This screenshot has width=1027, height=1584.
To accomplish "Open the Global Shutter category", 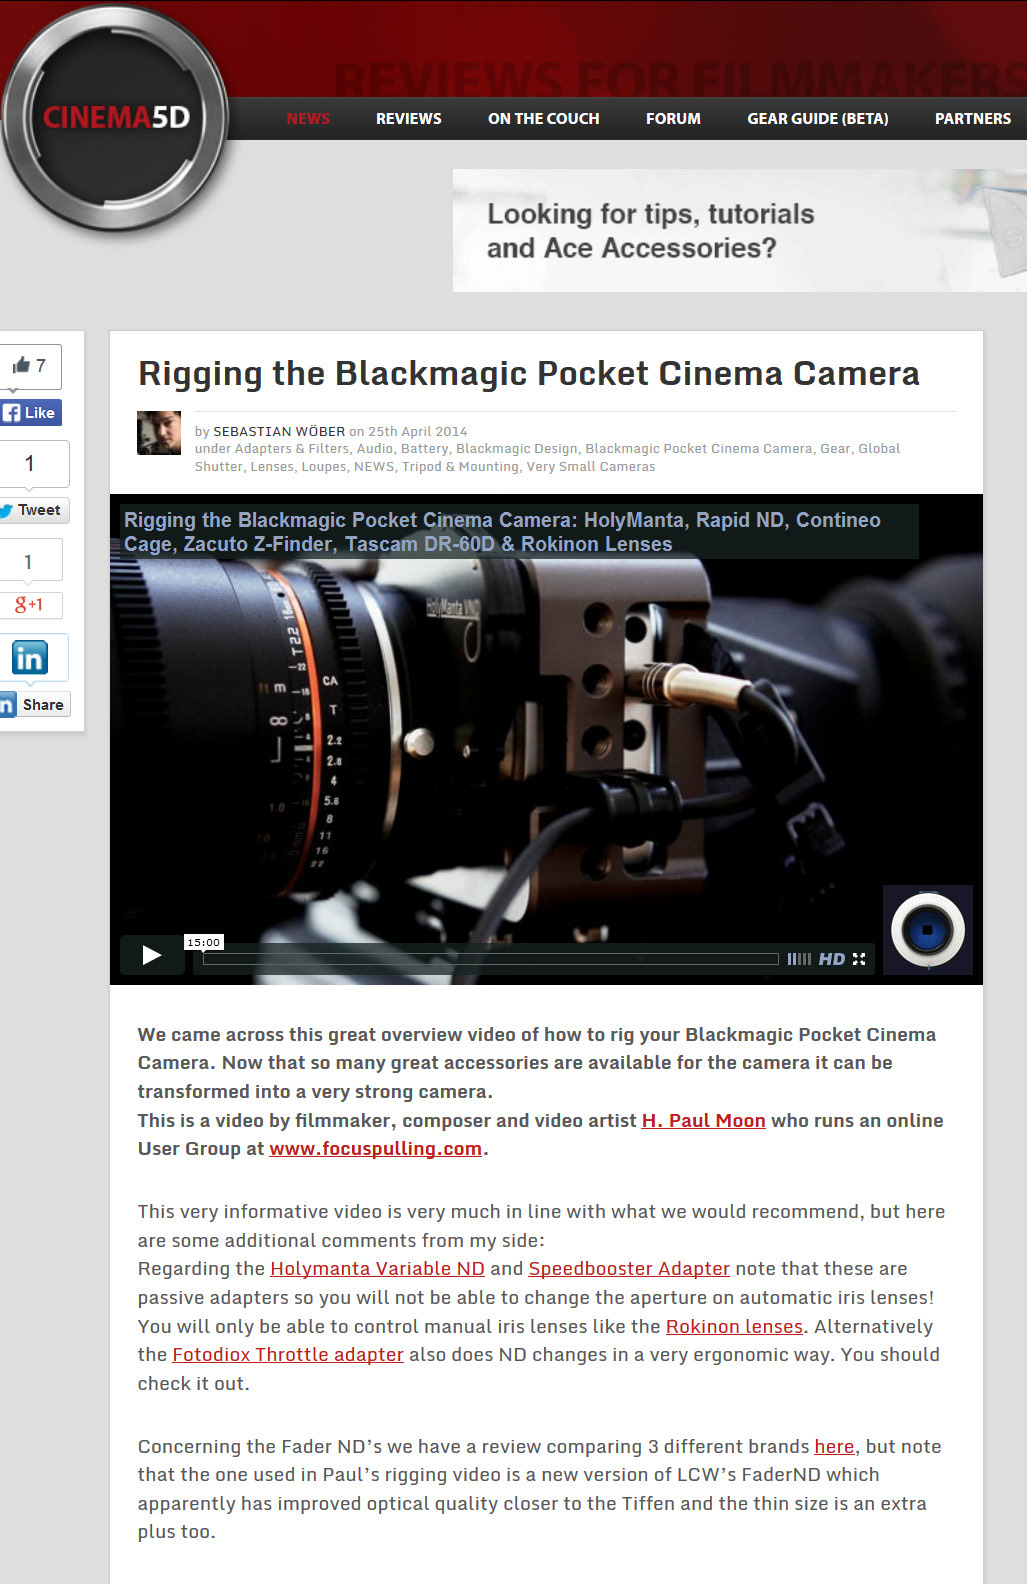I will point(548,458).
